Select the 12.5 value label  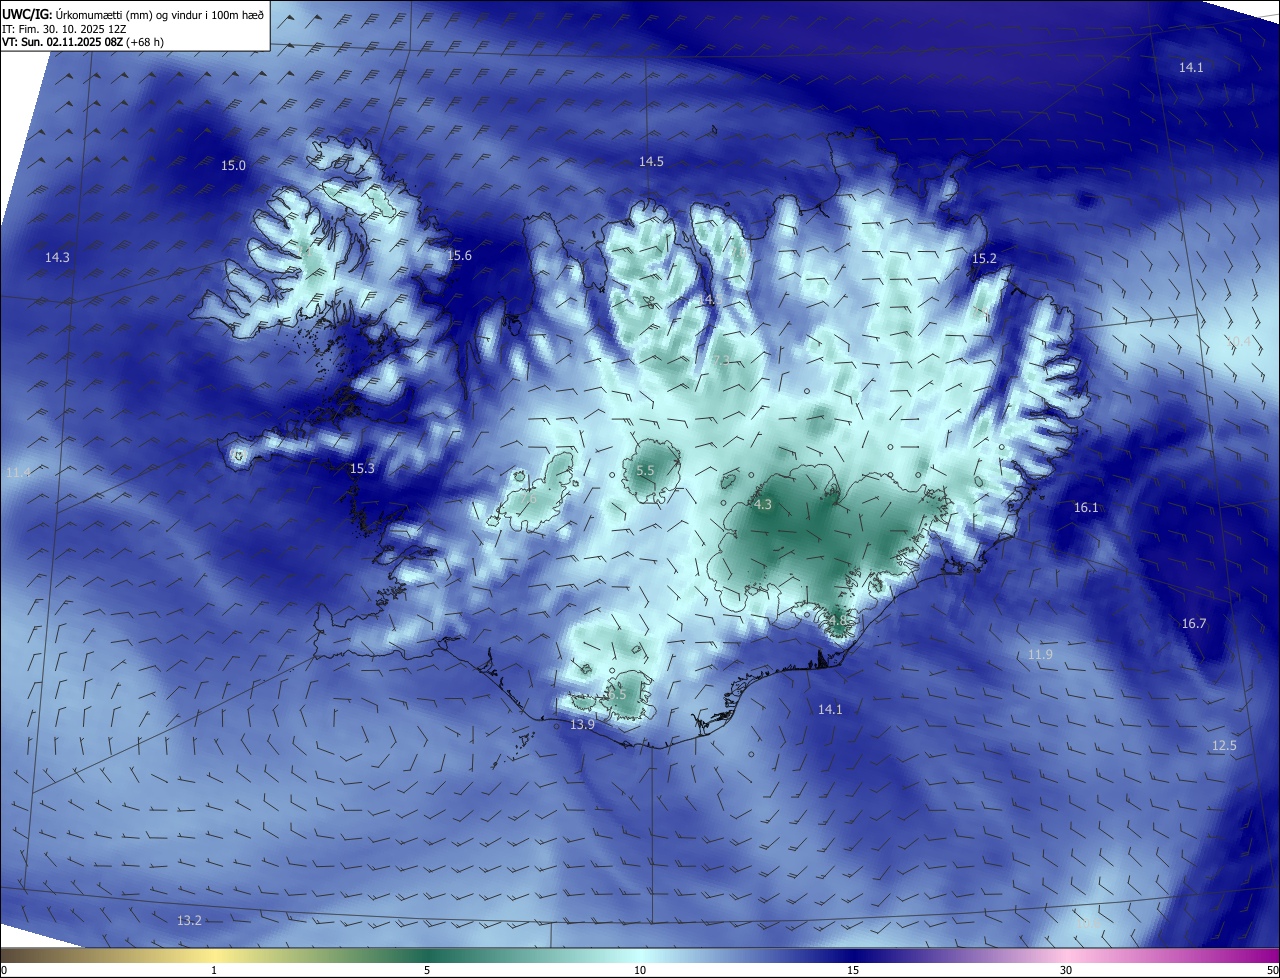point(1224,746)
